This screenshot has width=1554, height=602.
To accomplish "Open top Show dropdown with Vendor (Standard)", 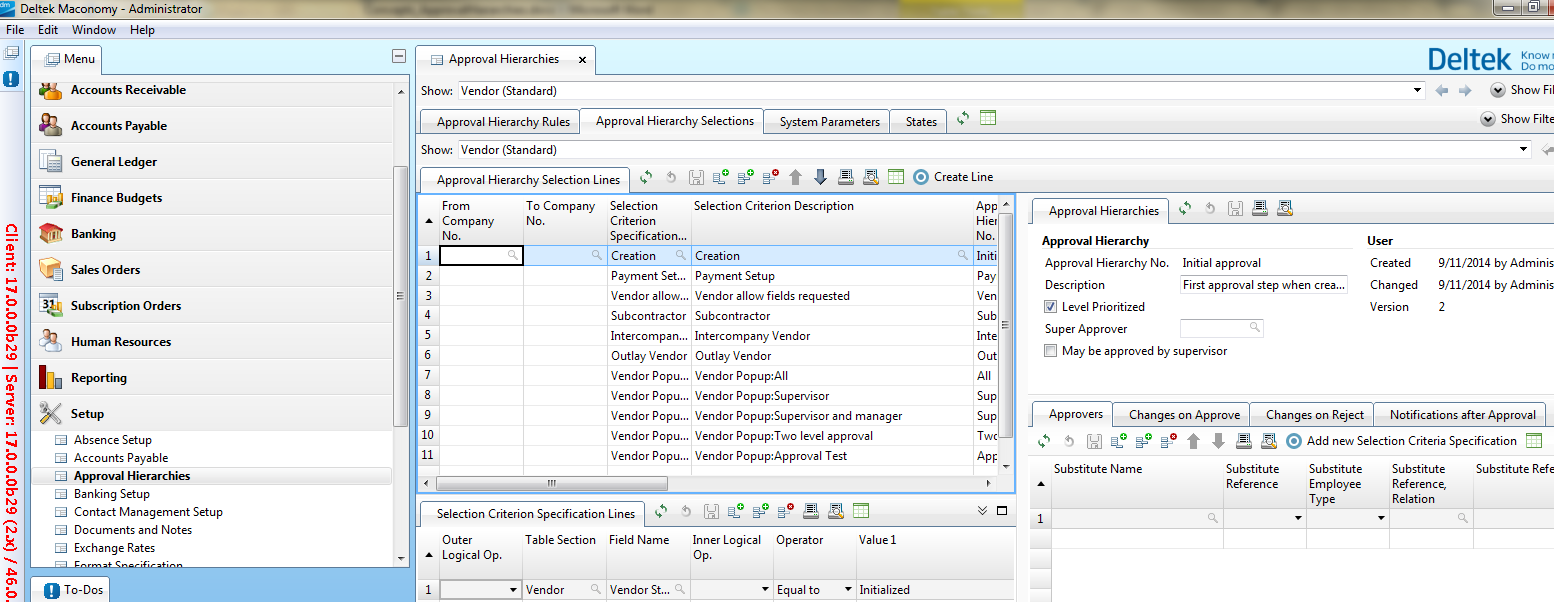I will click(x=1417, y=90).
